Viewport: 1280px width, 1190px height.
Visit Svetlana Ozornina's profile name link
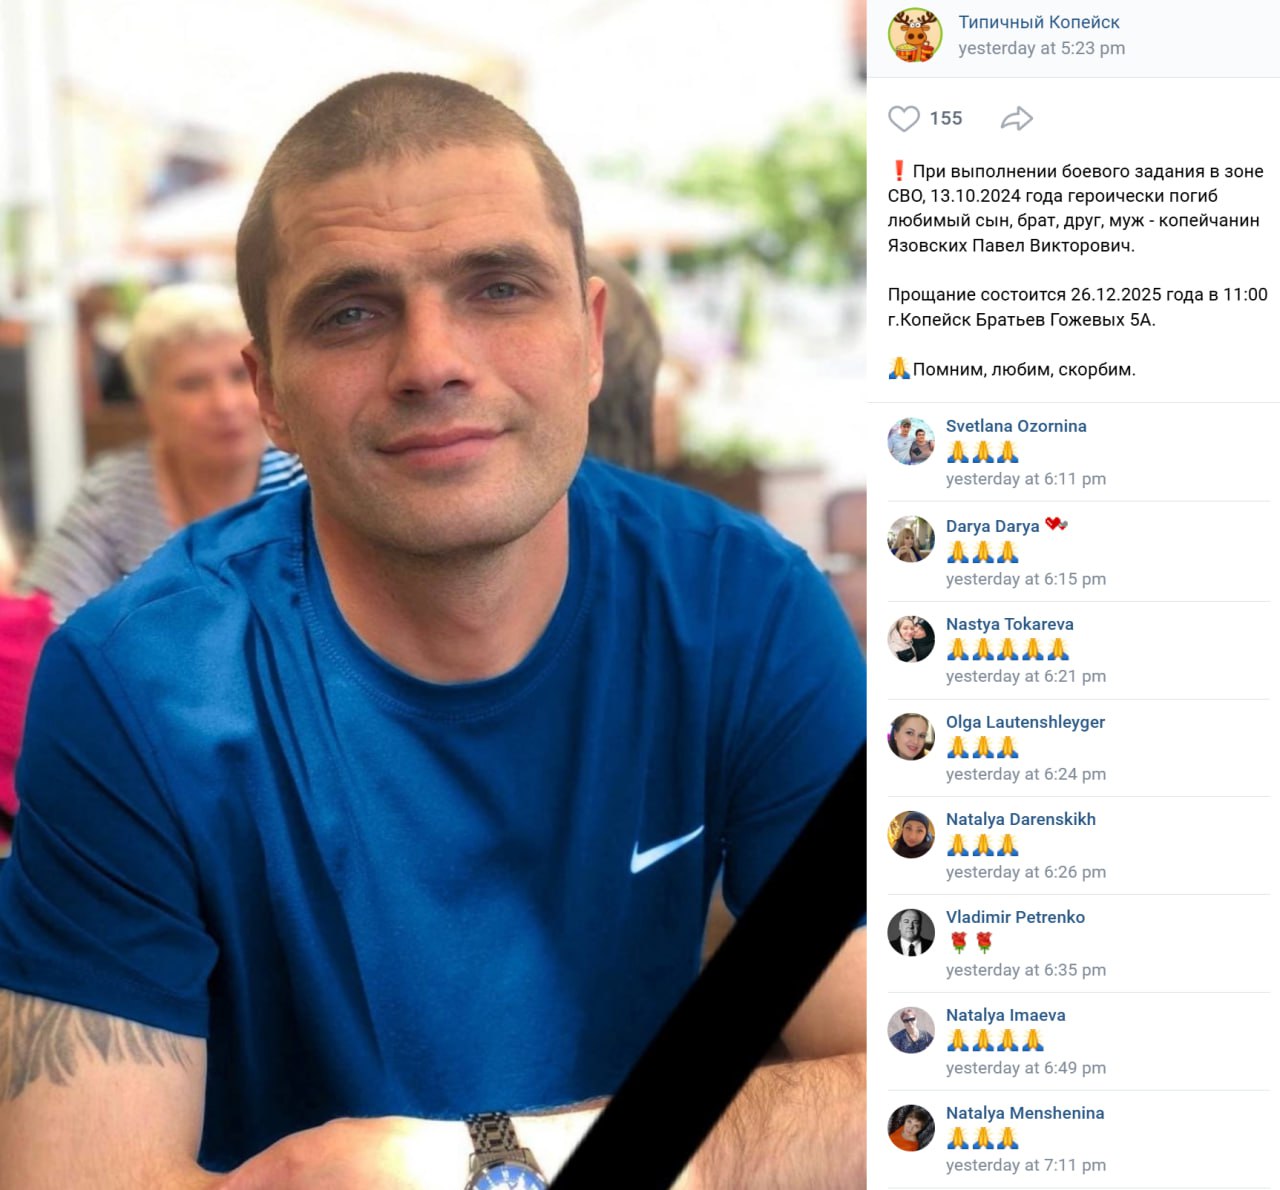pos(1016,426)
